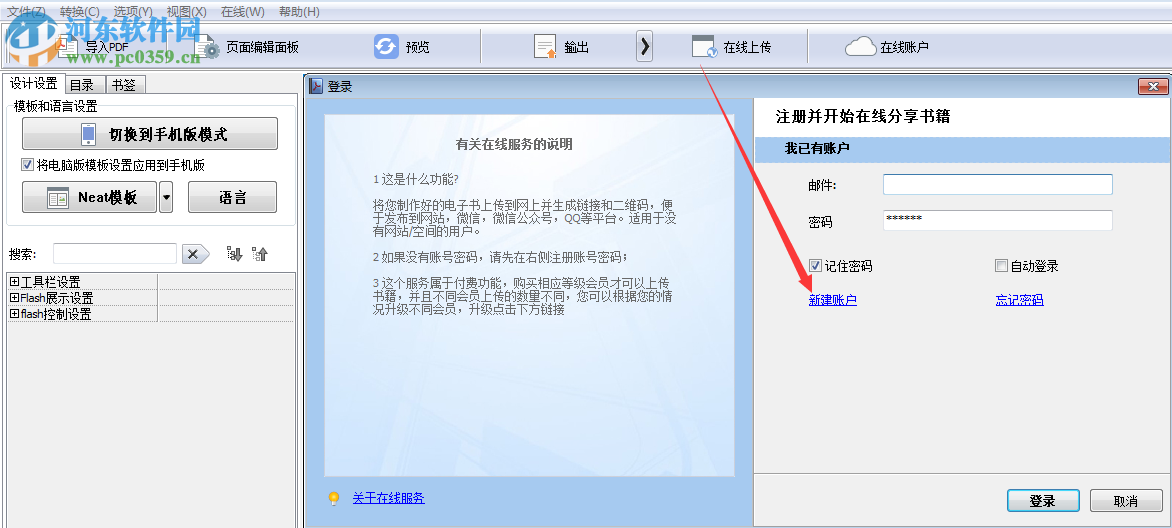
Task: Click the 语言 button
Action: pyautogui.click(x=232, y=197)
